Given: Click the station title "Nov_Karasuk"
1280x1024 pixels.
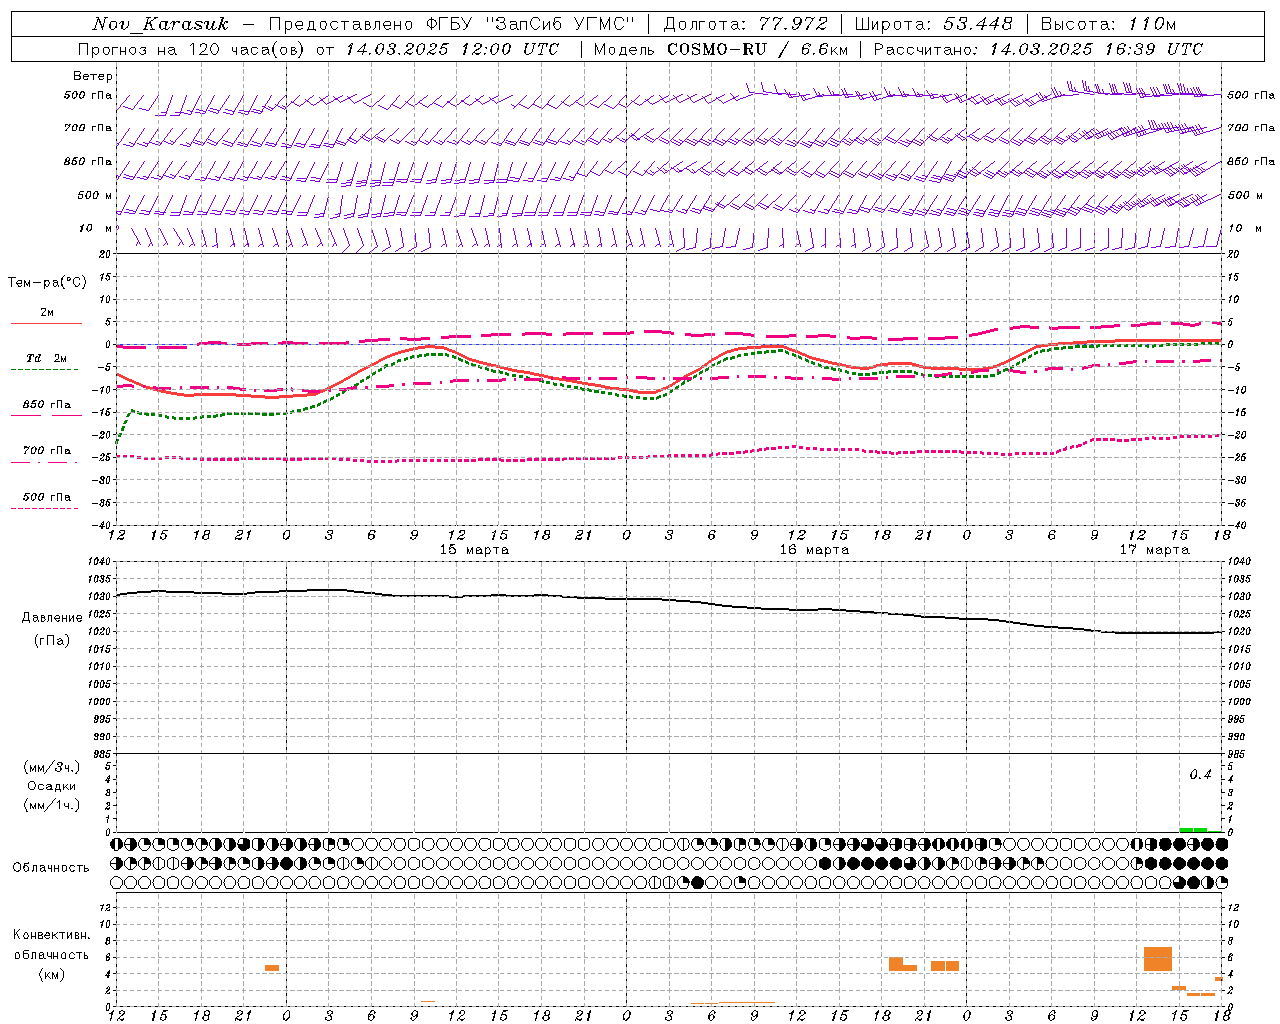Looking at the screenshot, I should pos(160,24).
